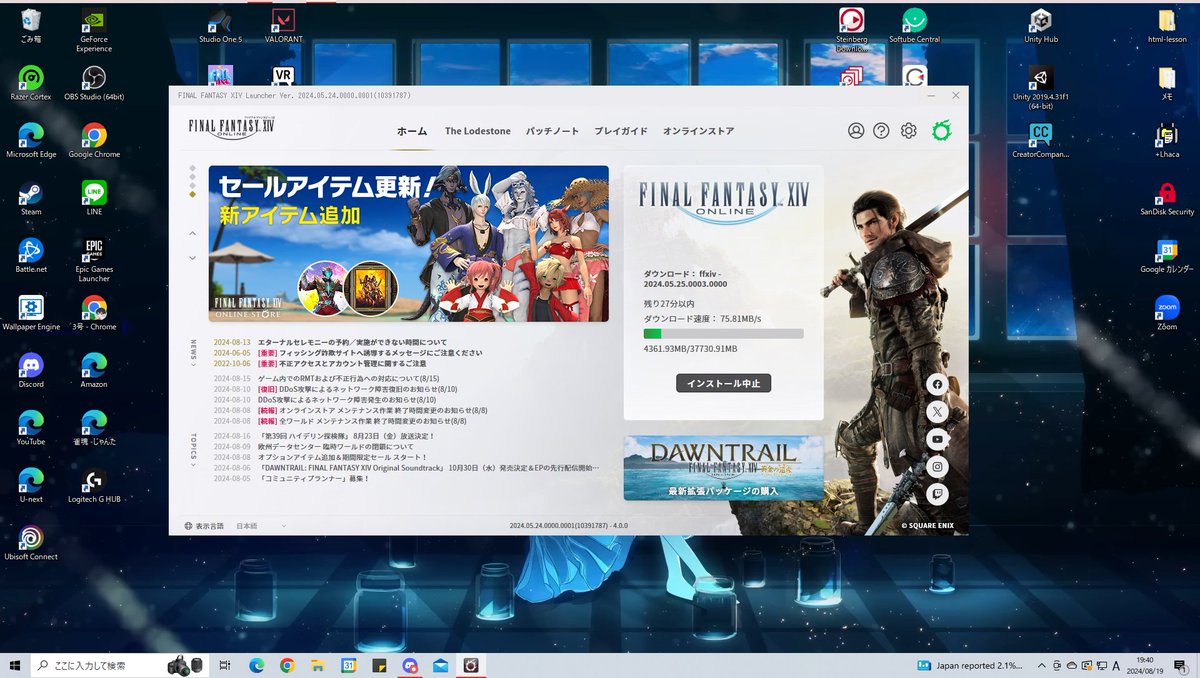
Task: Open the html-lesson folder on desktop
Action: click(x=1167, y=25)
